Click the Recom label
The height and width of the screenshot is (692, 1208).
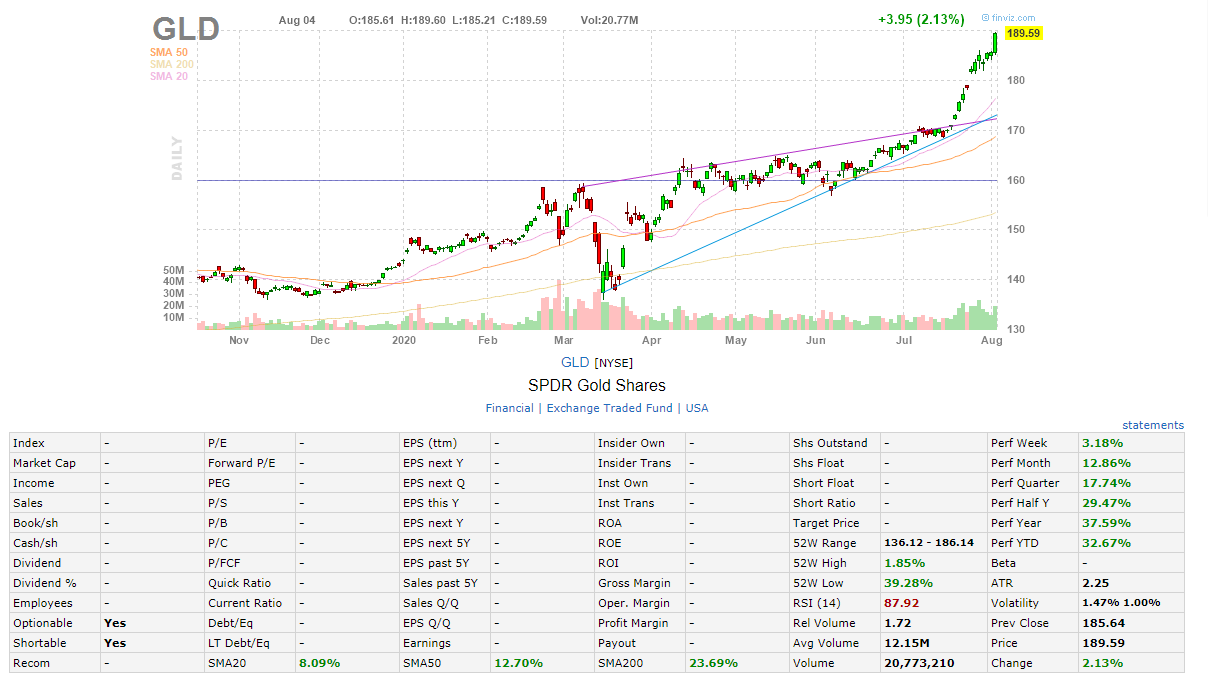click(x=31, y=663)
